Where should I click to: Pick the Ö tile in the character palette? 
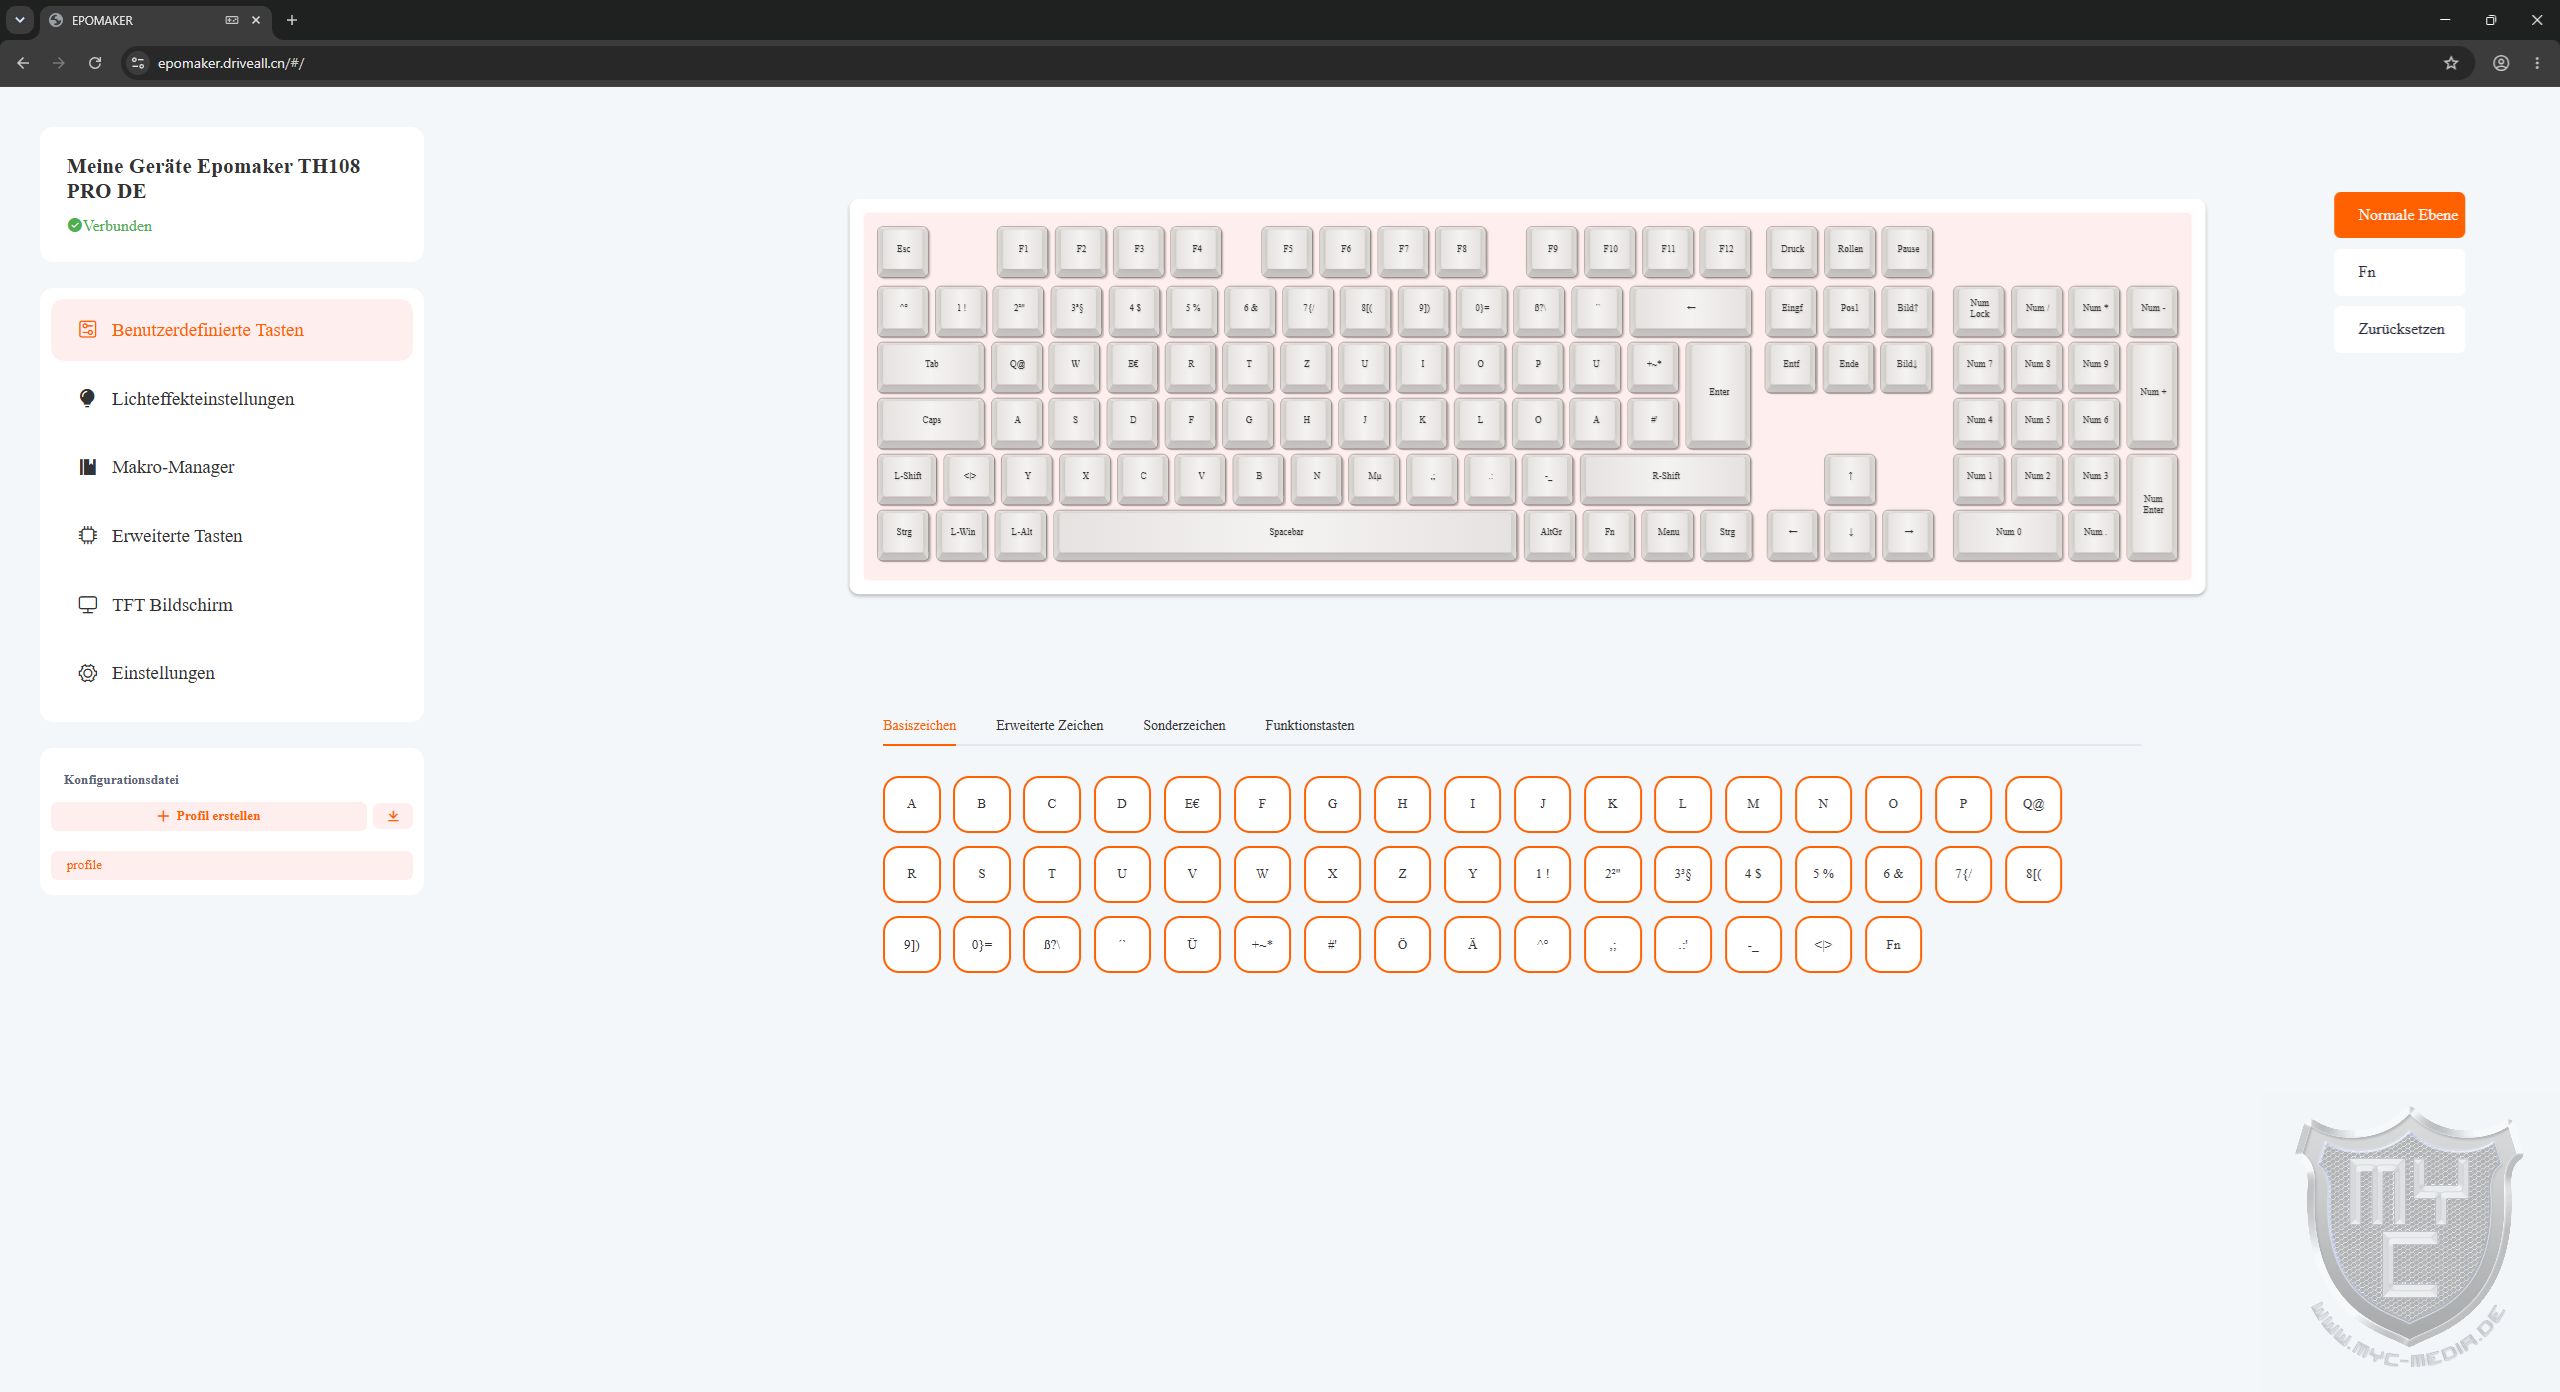pyautogui.click(x=1402, y=944)
